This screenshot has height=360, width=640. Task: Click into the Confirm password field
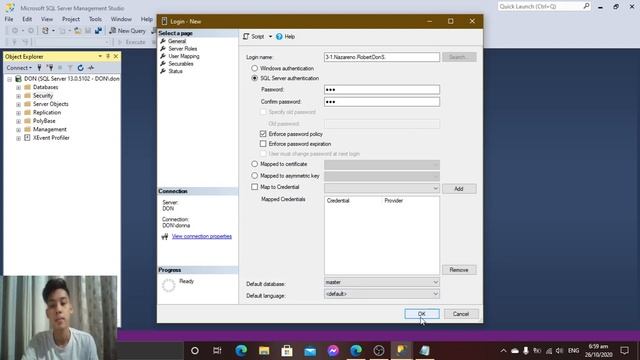point(382,102)
